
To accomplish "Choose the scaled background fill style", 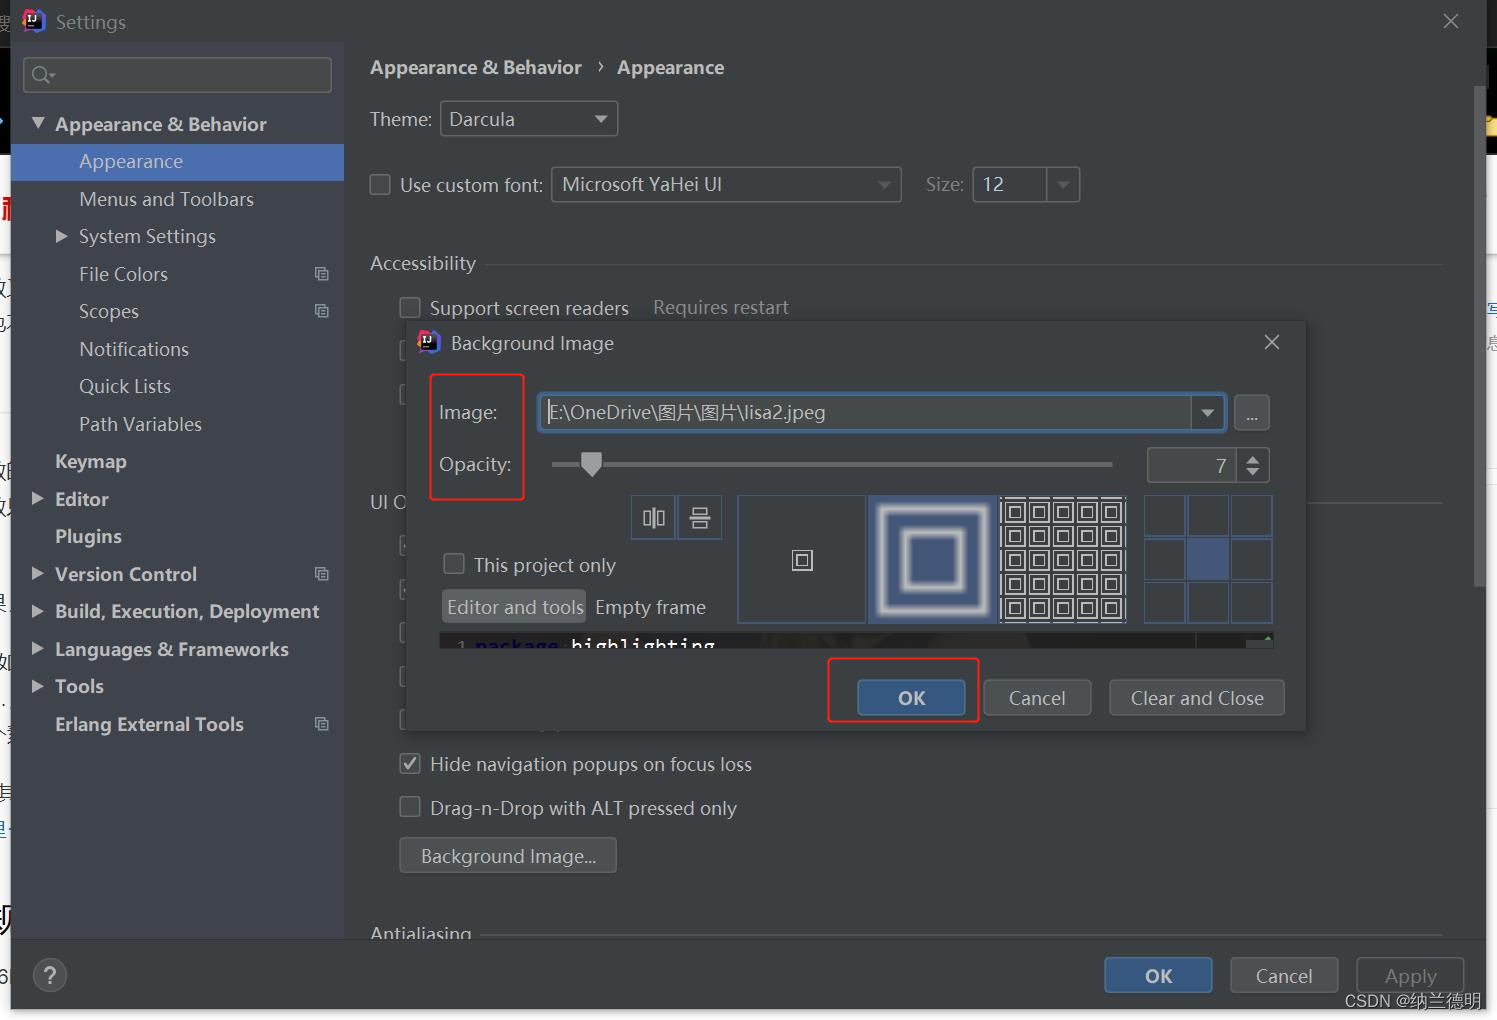I will 931,559.
